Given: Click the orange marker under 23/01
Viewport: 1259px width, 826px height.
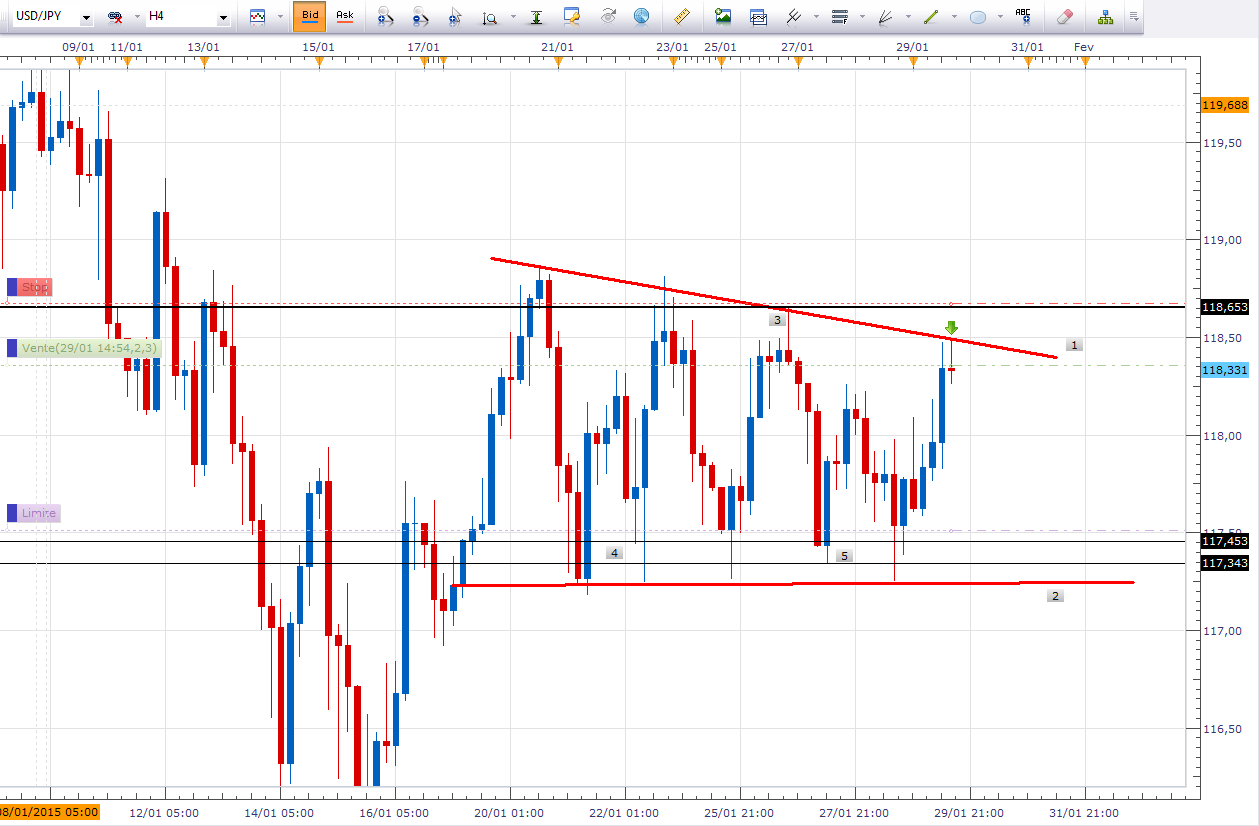Looking at the screenshot, I should coord(672,63).
